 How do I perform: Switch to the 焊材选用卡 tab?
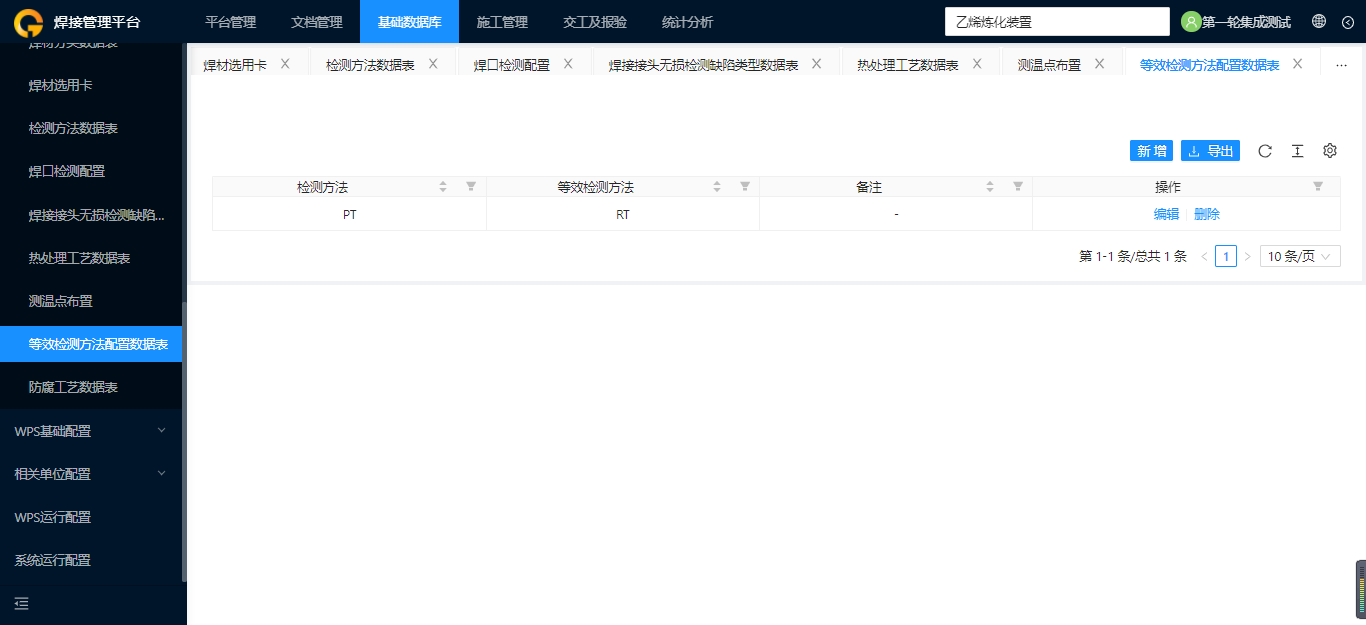[x=235, y=65]
